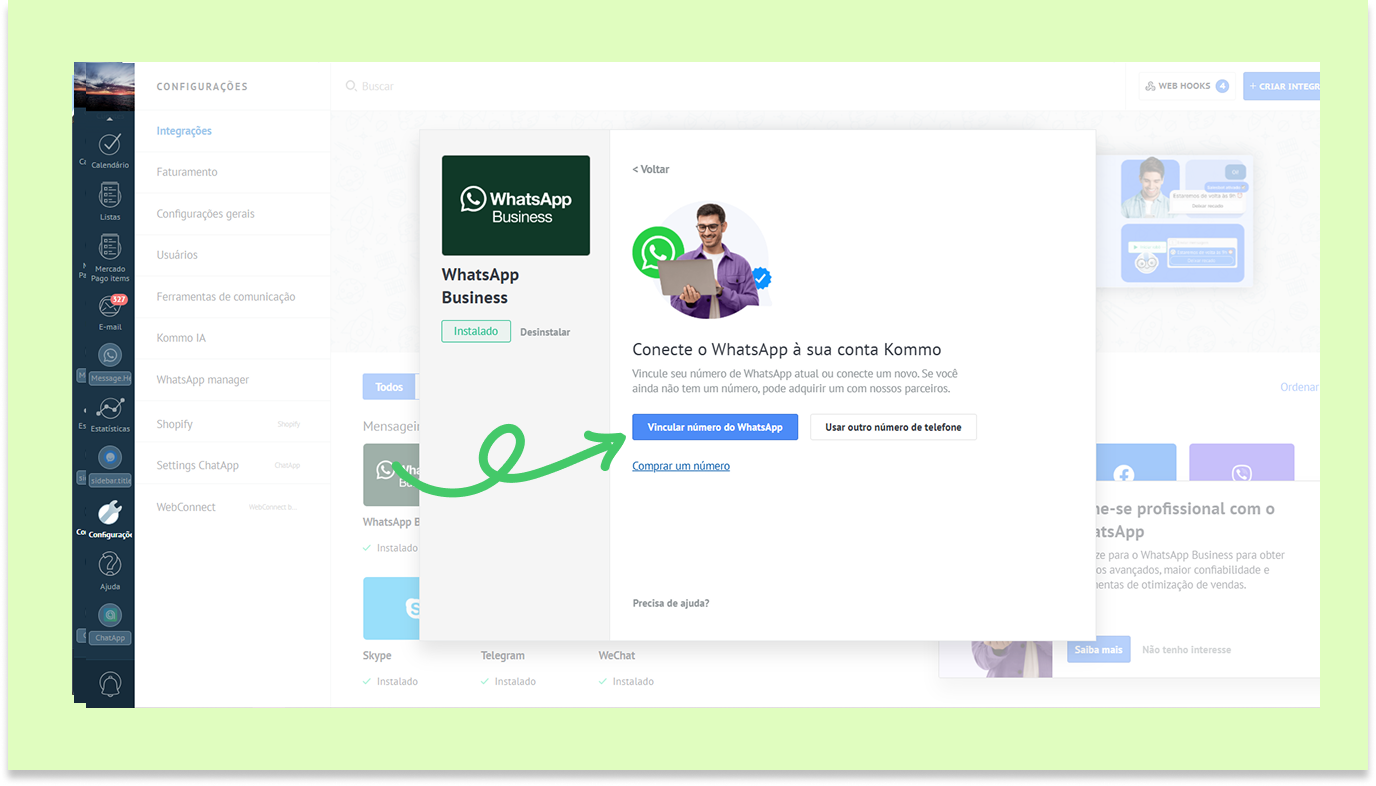Select the Integrações settings menu item
The image size is (1376, 786).
(x=184, y=131)
